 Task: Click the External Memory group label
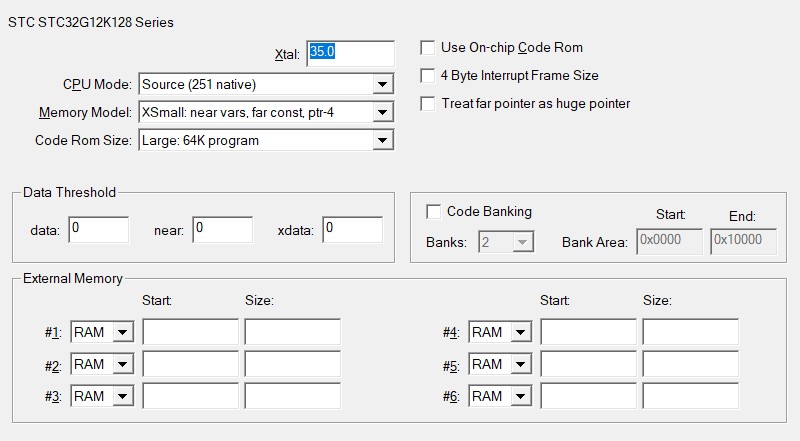click(x=73, y=278)
